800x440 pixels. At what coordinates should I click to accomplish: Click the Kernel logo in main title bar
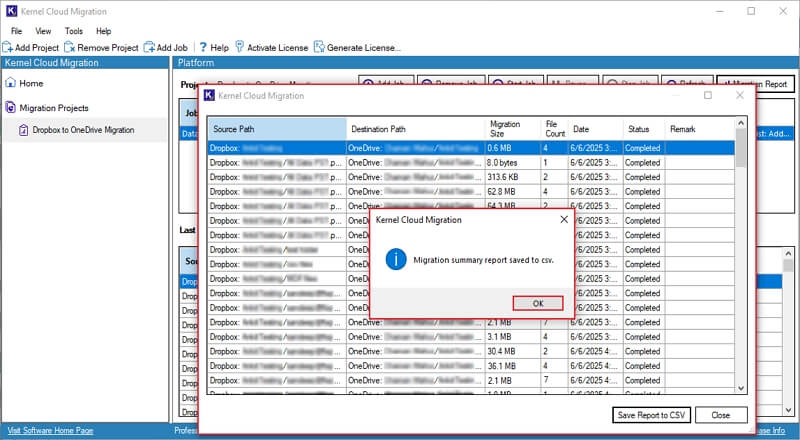tap(11, 11)
